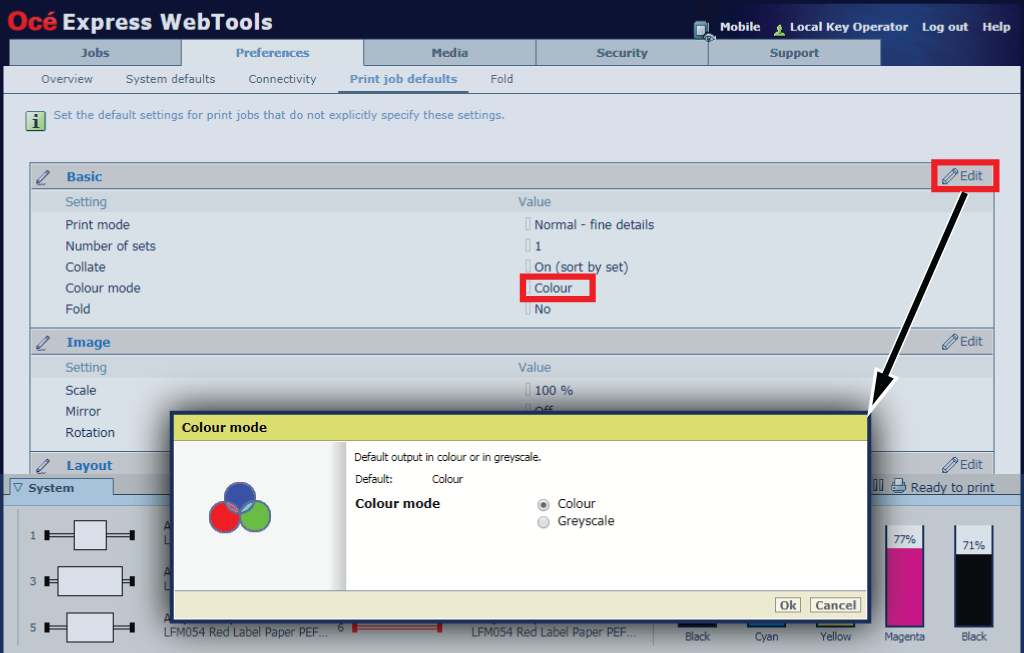1024x653 pixels.
Task: Click the Magenta ink level bar
Action: click(x=904, y=576)
